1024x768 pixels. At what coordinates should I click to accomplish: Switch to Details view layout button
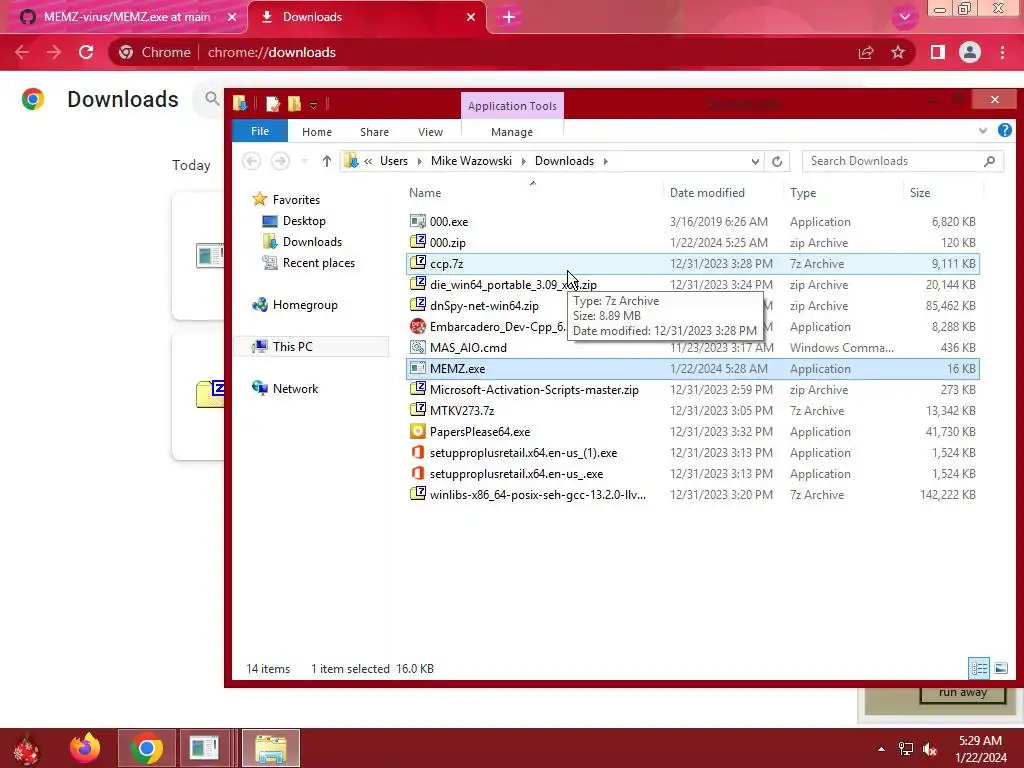click(979, 668)
